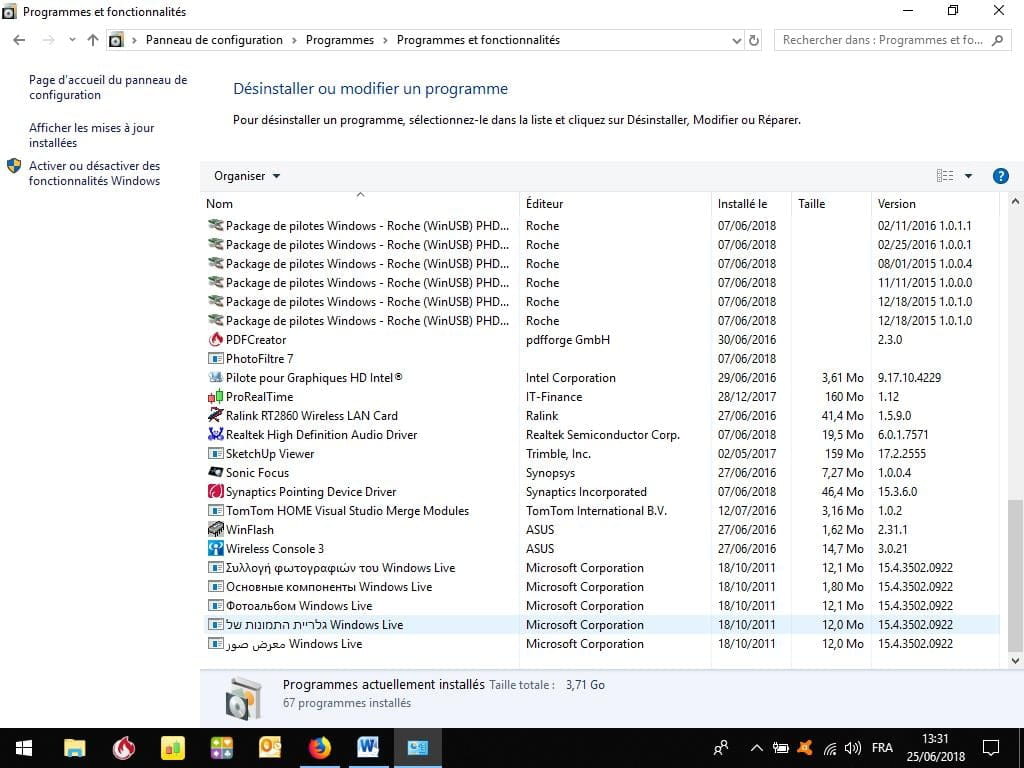
Task: Open Afficher les mises à jour installées
Action: point(91,135)
